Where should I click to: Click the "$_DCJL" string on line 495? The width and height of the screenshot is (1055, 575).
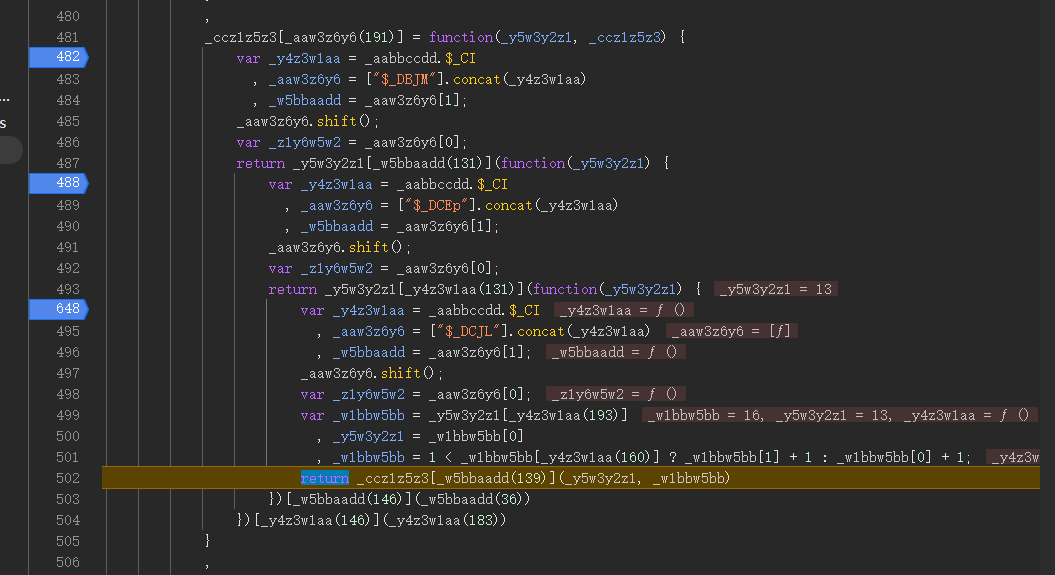[x=469, y=331]
